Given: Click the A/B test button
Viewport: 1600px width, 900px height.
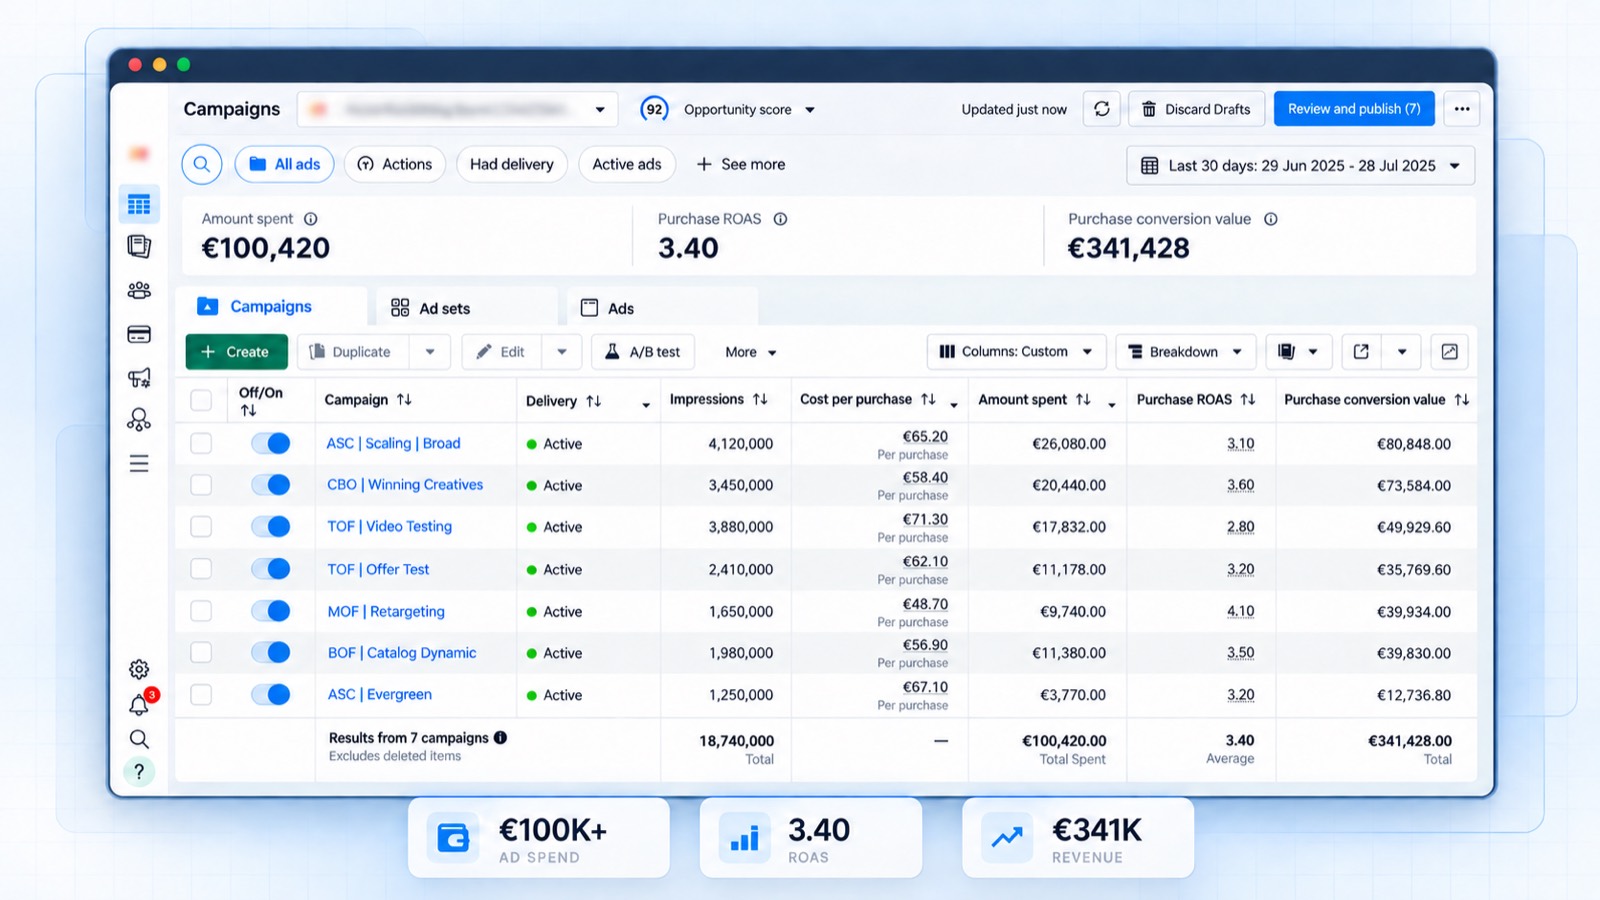Looking at the screenshot, I should 643,352.
